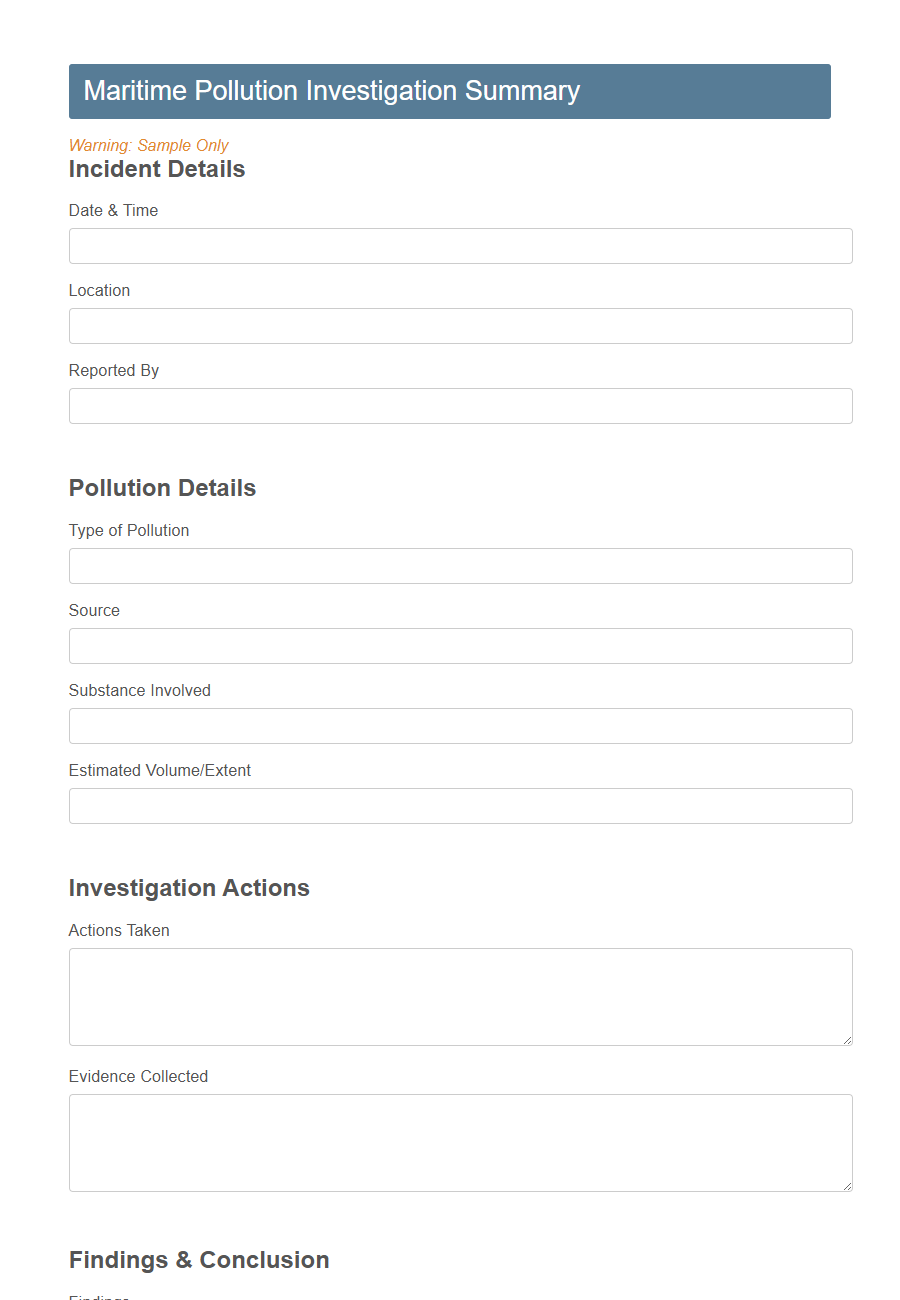This screenshot has width=900, height=1300.
Task: Click the Reported By input field
Action: pos(460,406)
